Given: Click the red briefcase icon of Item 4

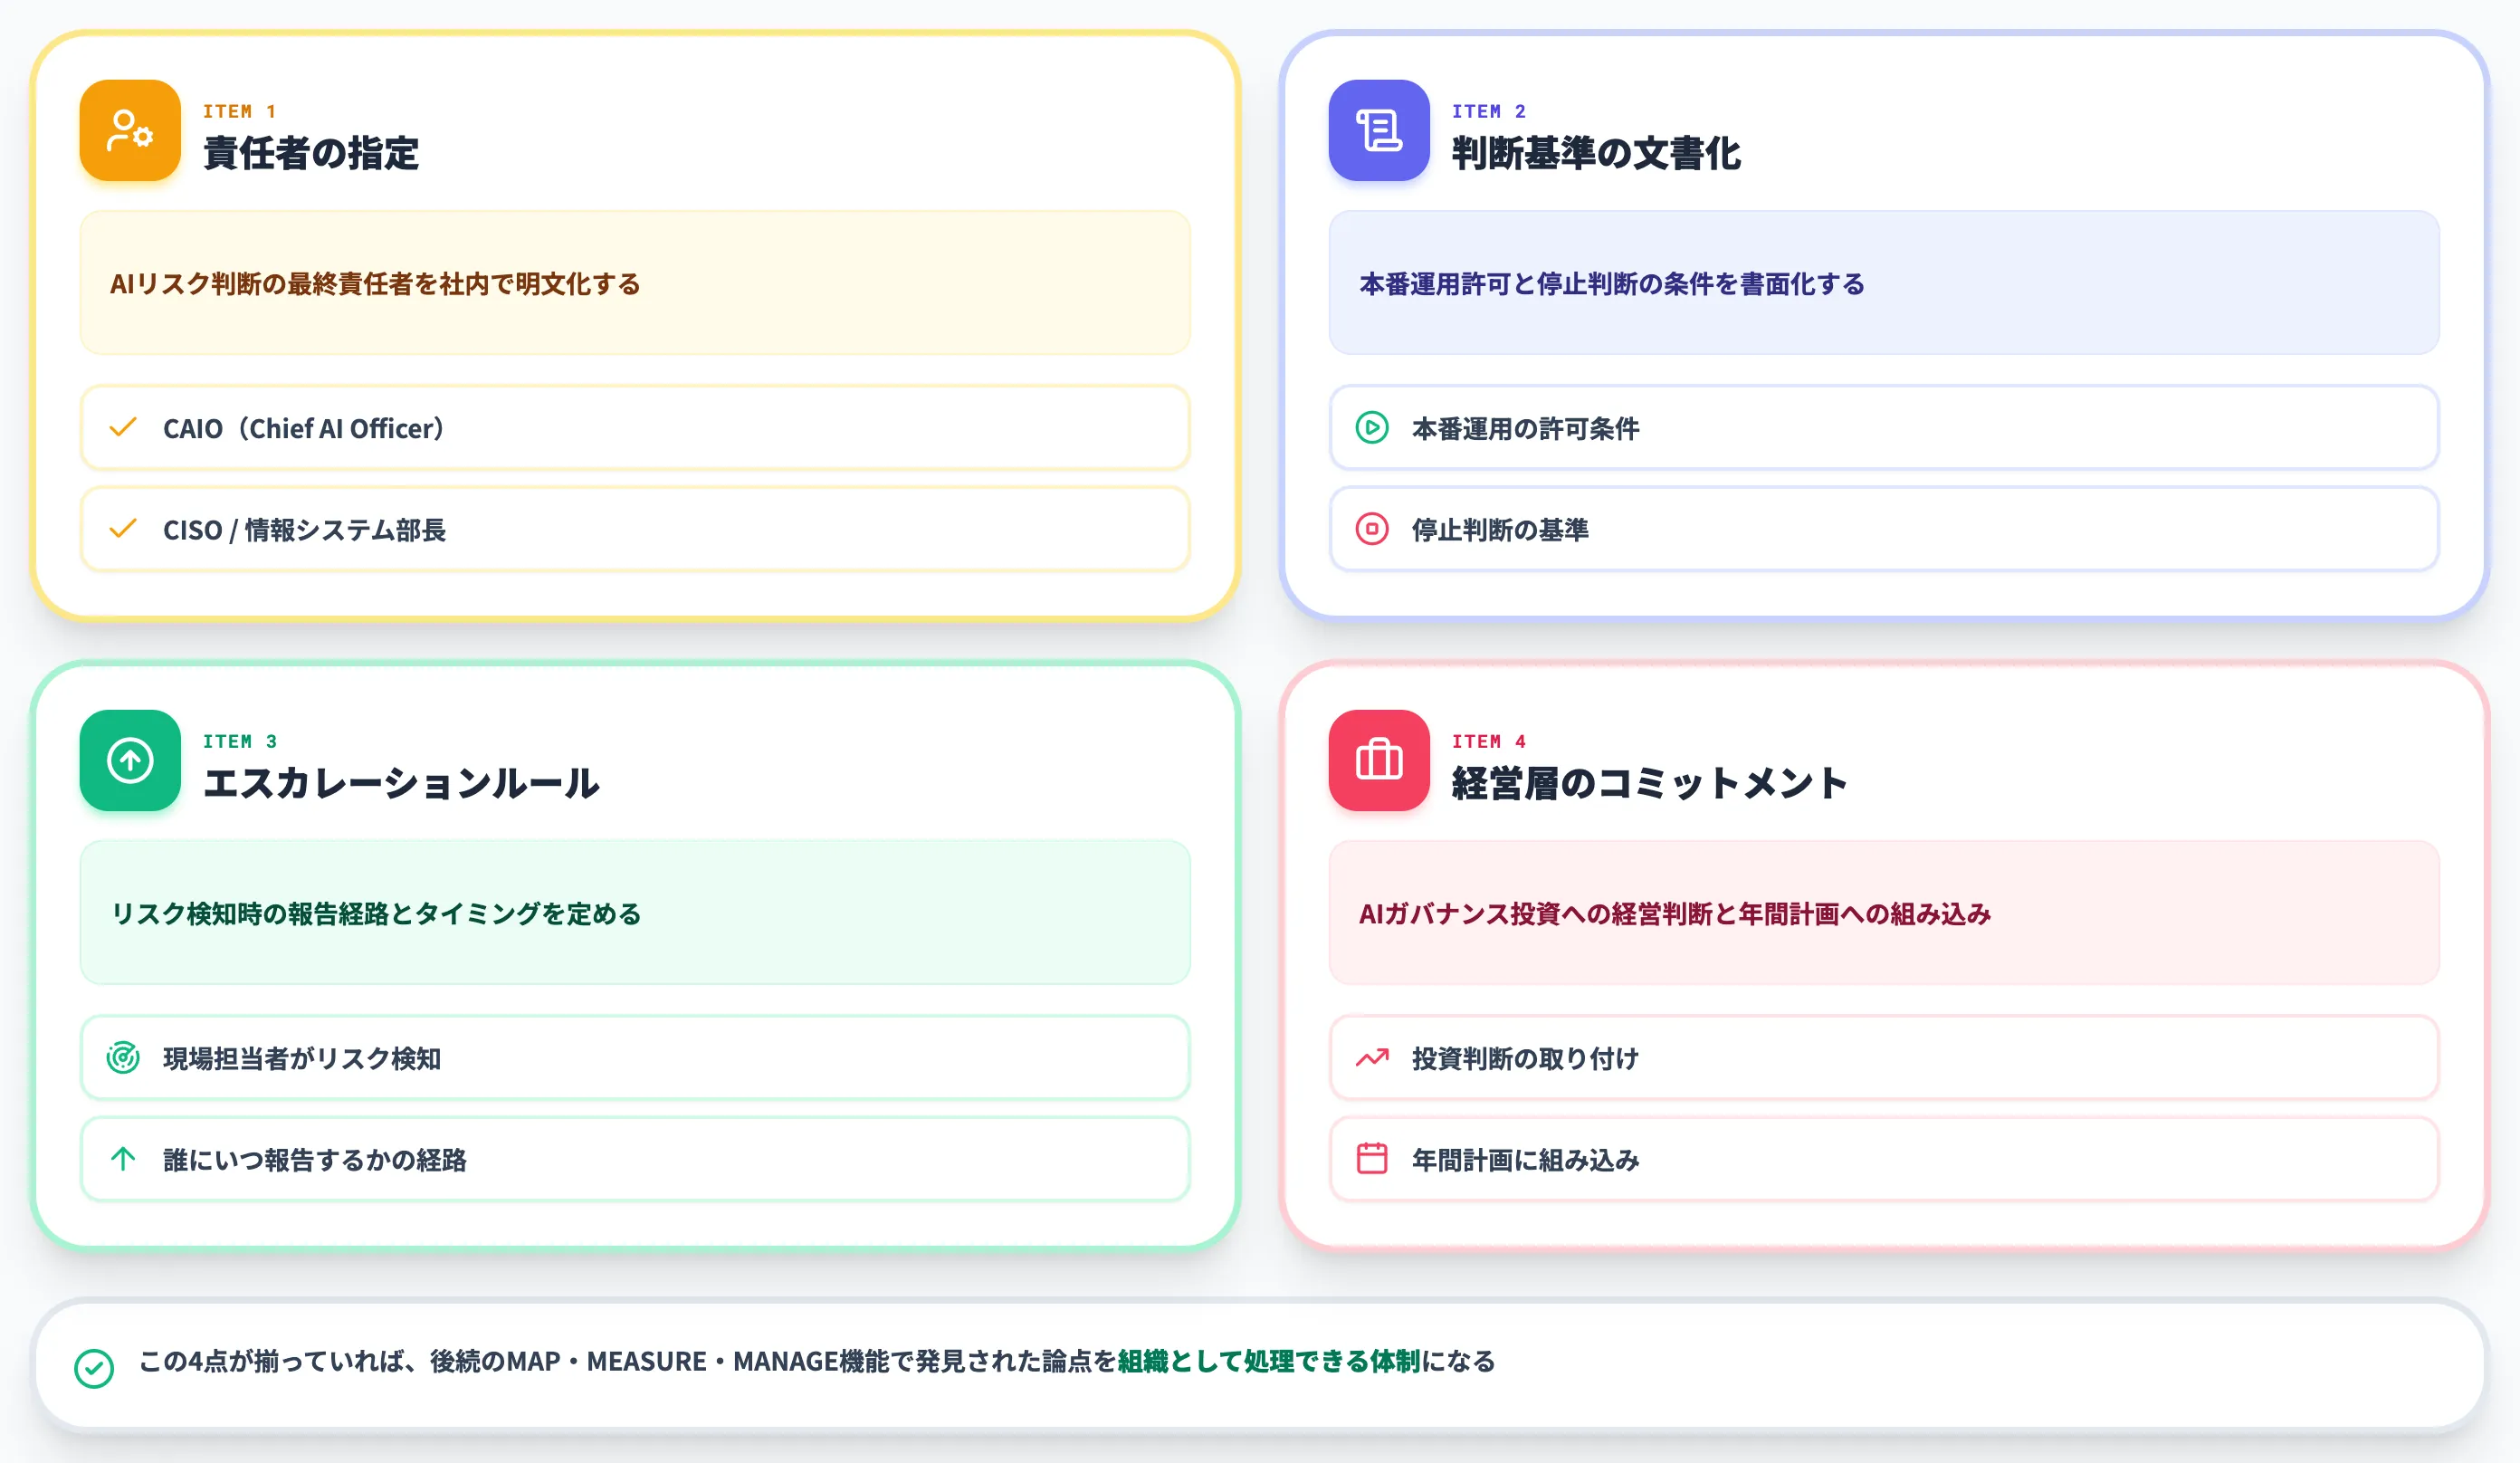Looking at the screenshot, I should [1379, 760].
